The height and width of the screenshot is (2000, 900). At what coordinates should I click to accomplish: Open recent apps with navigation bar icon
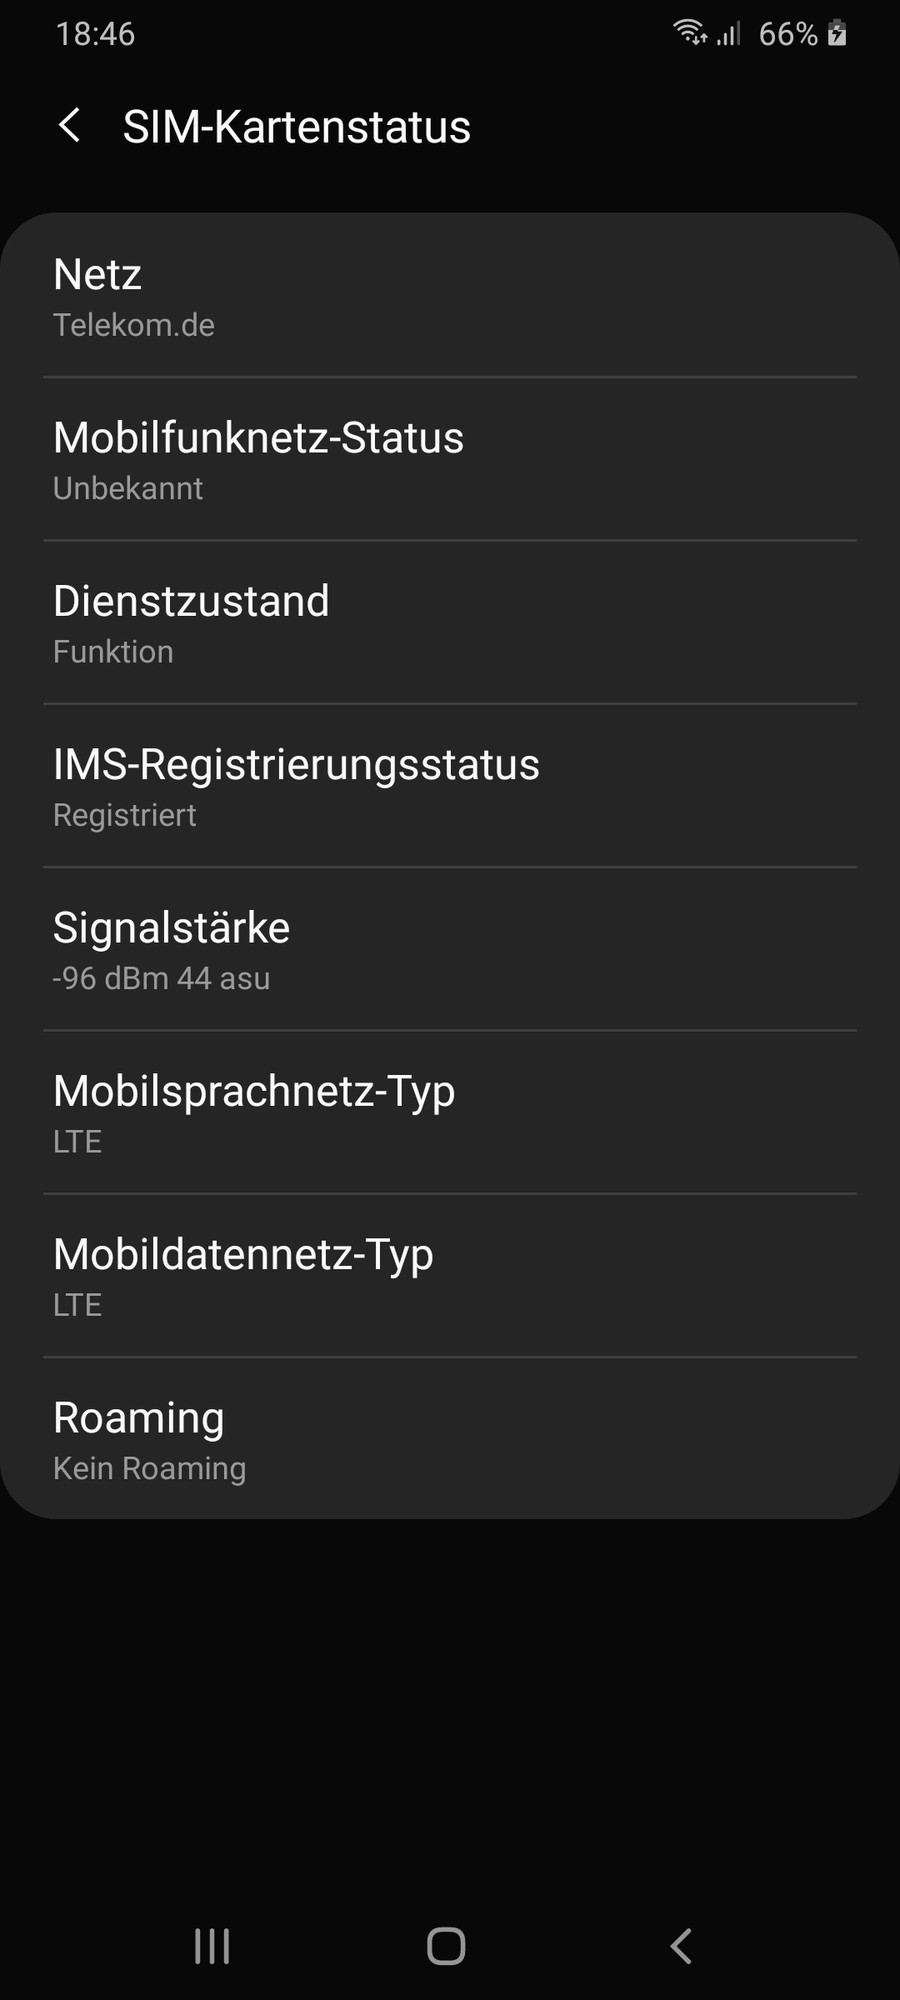[212, 1946]
